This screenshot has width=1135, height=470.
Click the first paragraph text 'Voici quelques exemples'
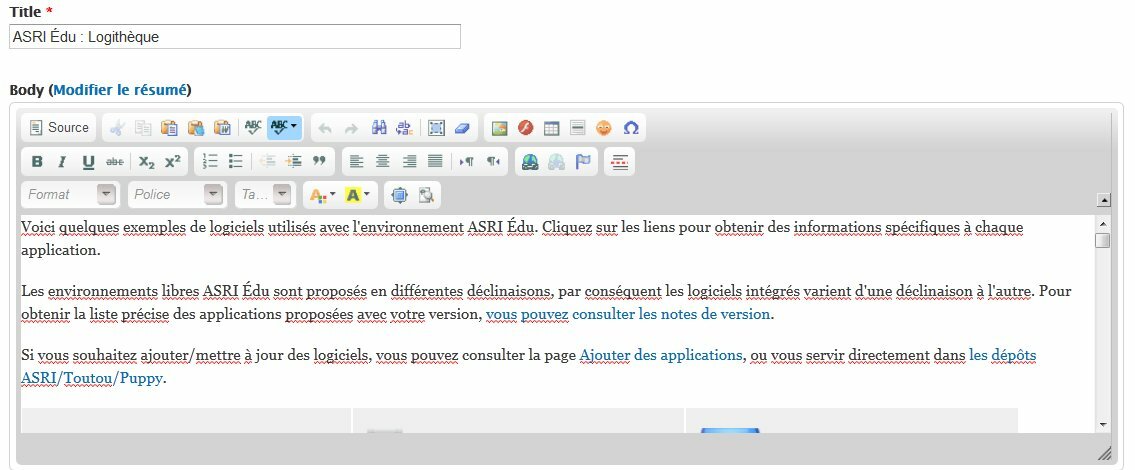coord(104,227)
